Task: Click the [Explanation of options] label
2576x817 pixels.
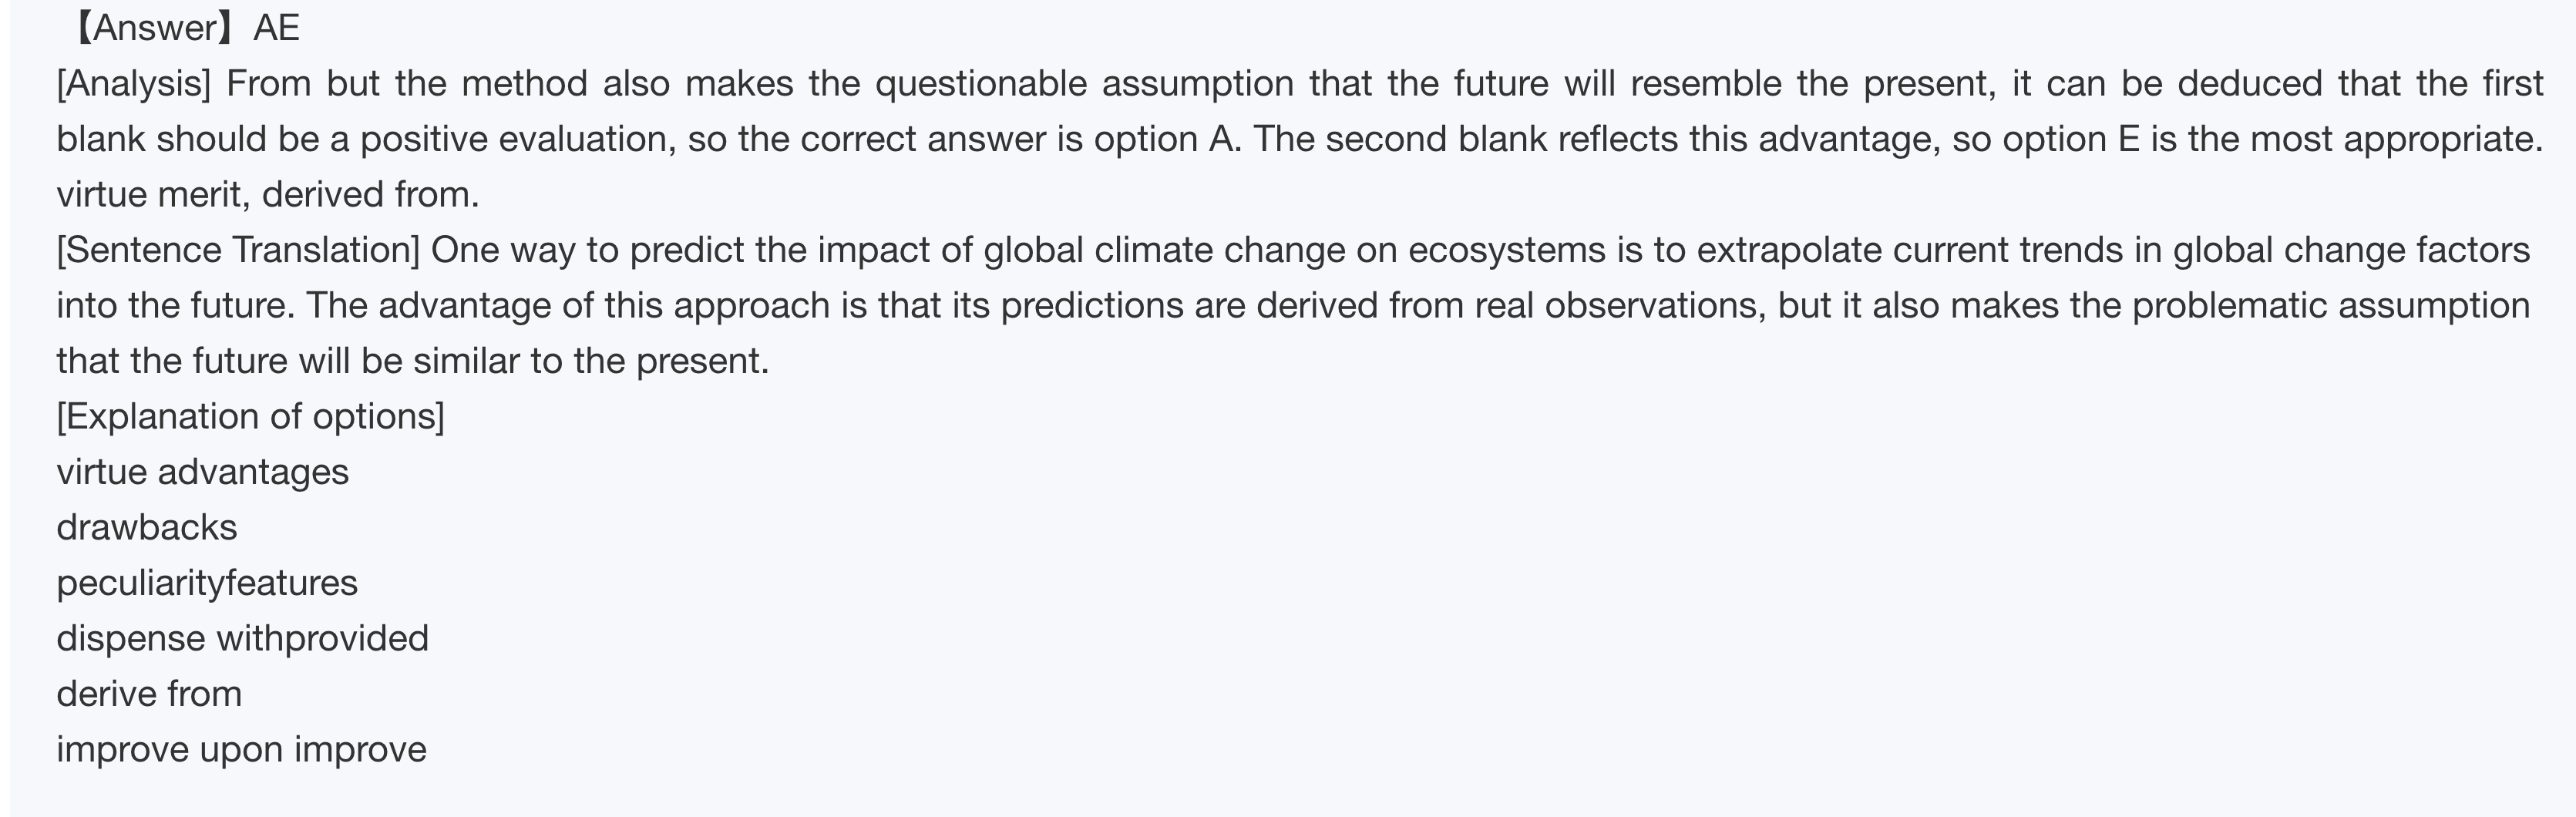Action: coord(250,416)
